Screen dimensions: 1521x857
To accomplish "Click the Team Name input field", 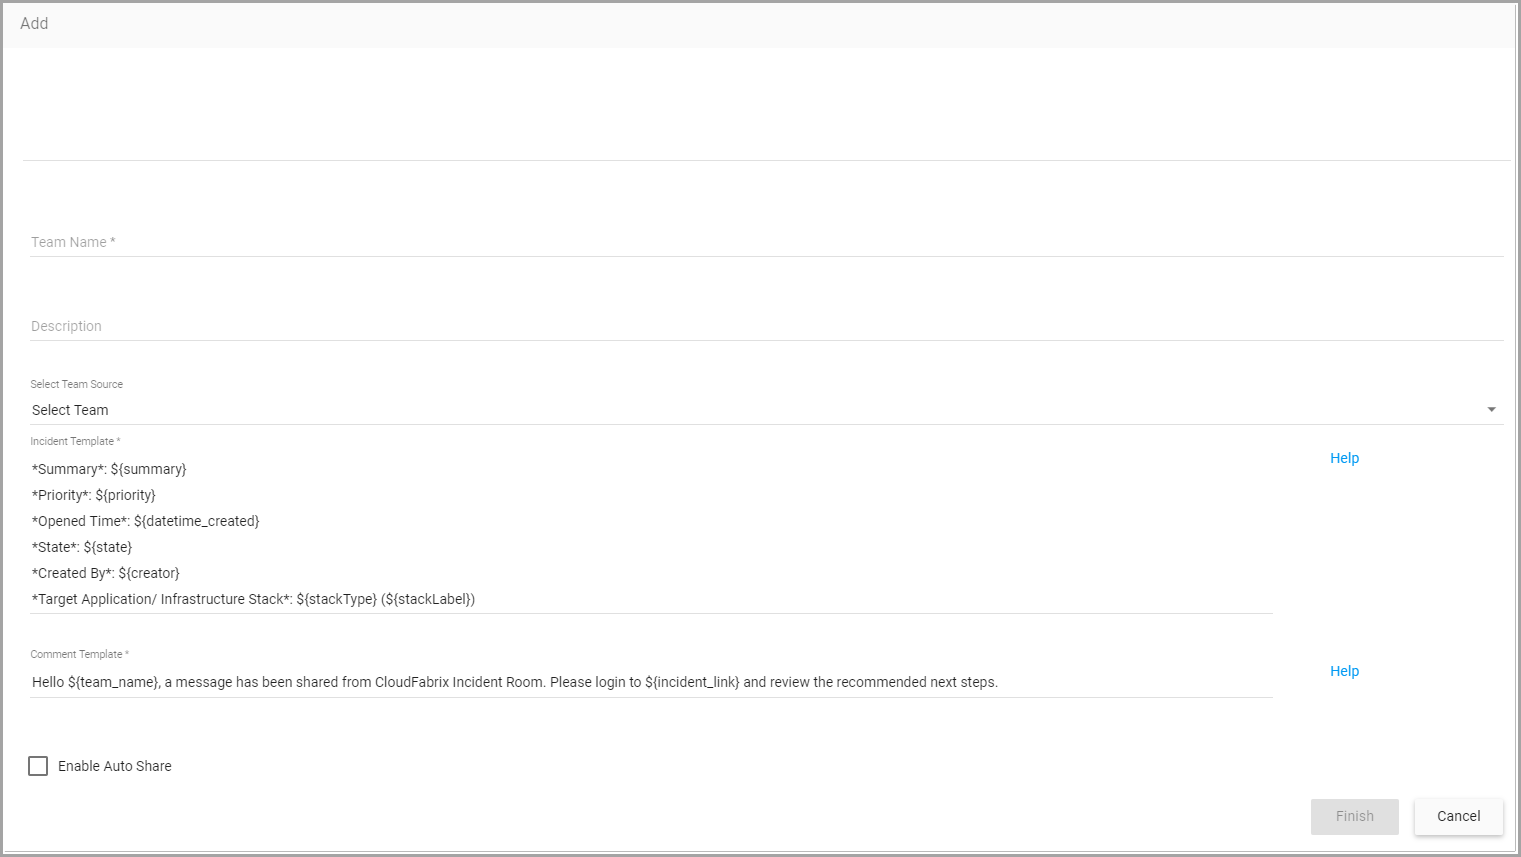I will coord(766,242).
